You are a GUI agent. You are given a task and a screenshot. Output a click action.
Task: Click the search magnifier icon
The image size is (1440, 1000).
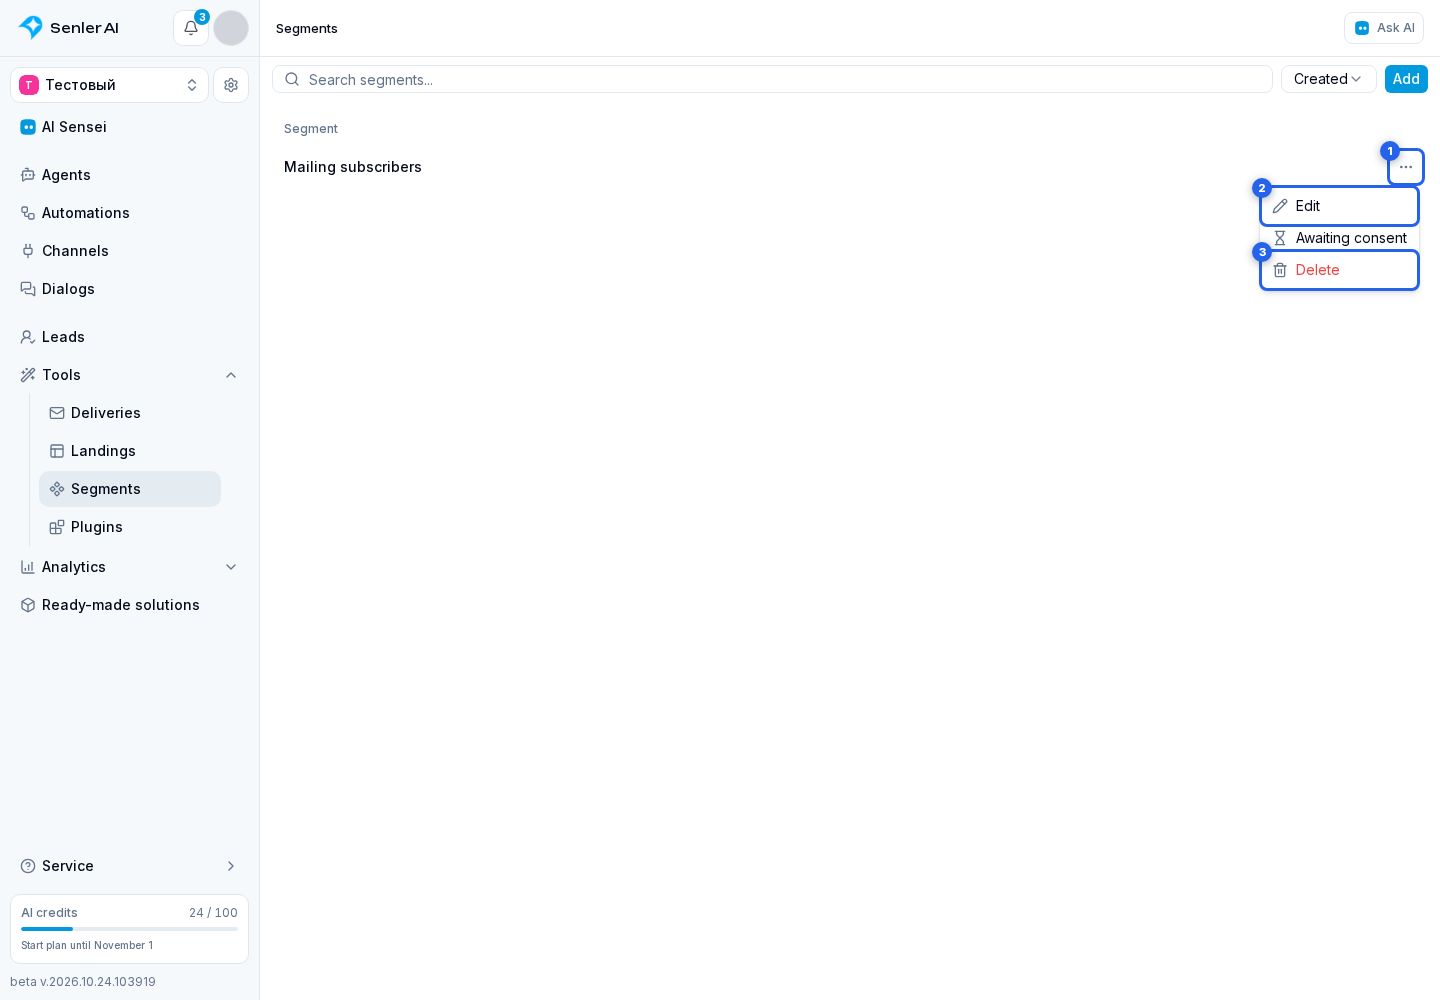(x=292, y=79)
